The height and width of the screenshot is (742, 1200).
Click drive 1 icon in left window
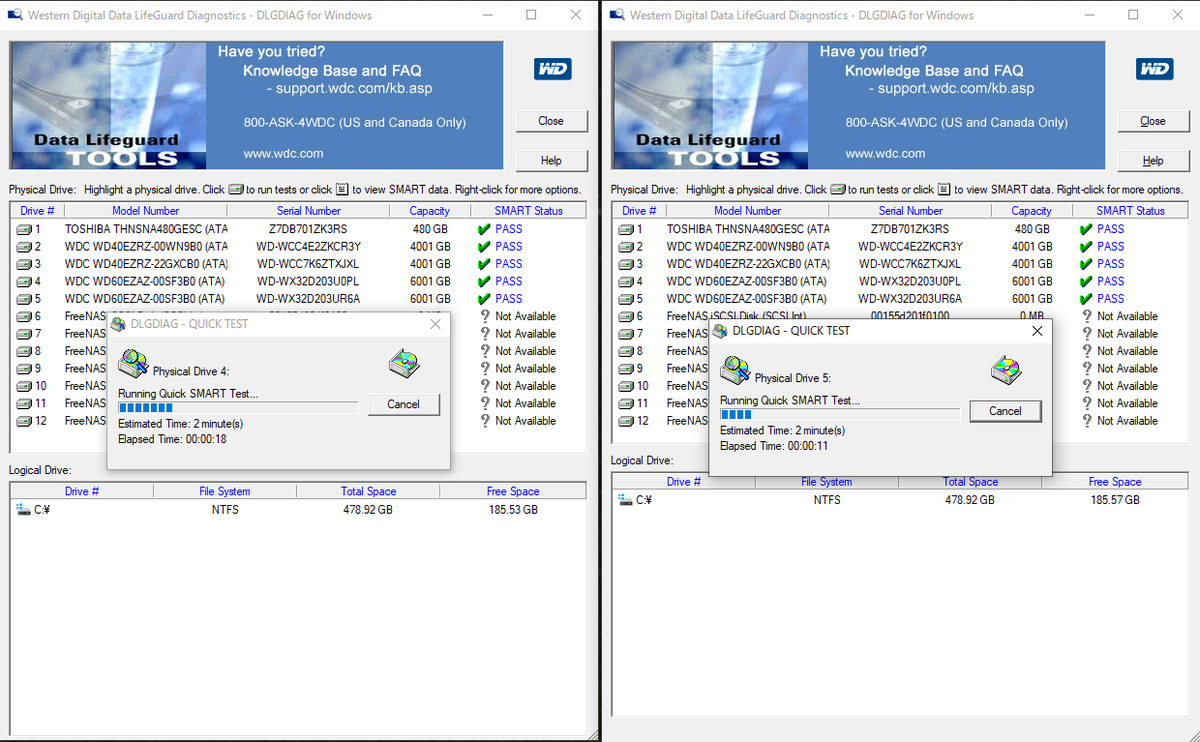(x=23, y=229)
